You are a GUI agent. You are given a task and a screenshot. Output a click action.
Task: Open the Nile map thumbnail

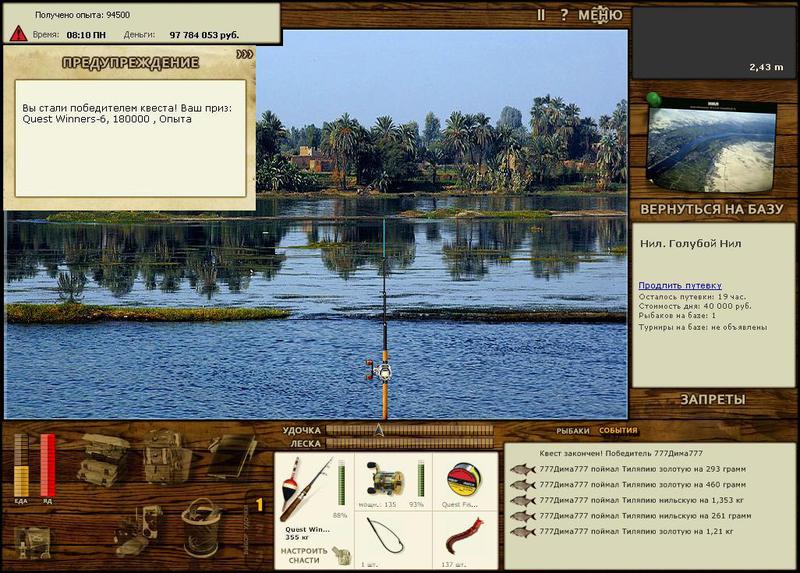(711, 146)
